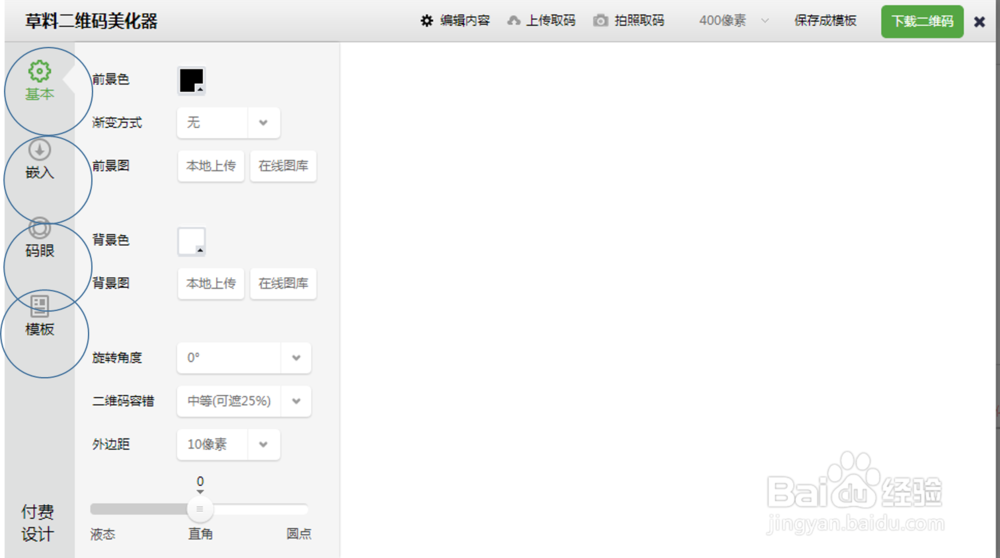Open the black 前景色 color picker
This screenshot has height=558, width=1000.
tap(191, 80)
